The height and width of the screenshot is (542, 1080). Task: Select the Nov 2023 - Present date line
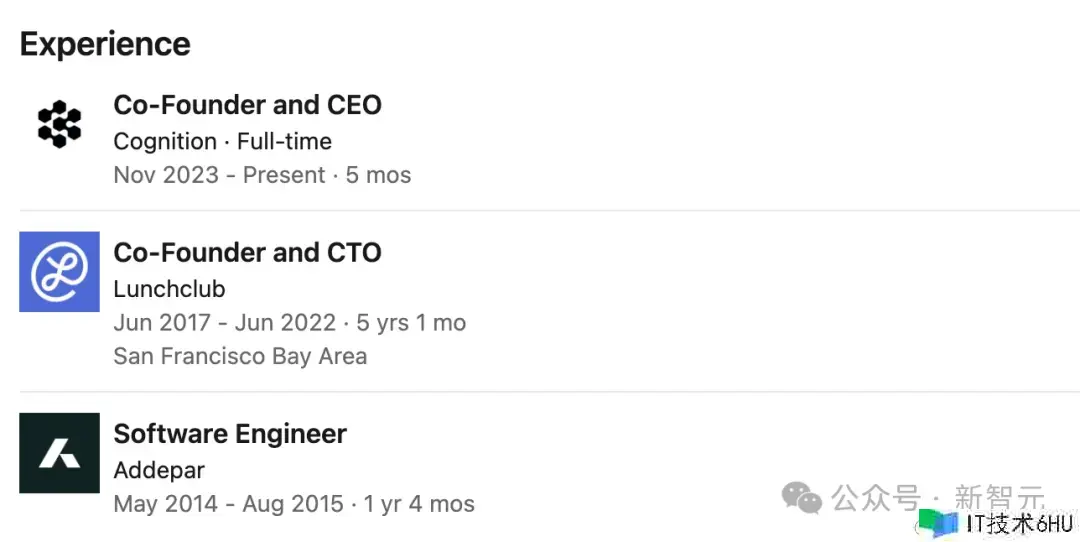(262, 175)
